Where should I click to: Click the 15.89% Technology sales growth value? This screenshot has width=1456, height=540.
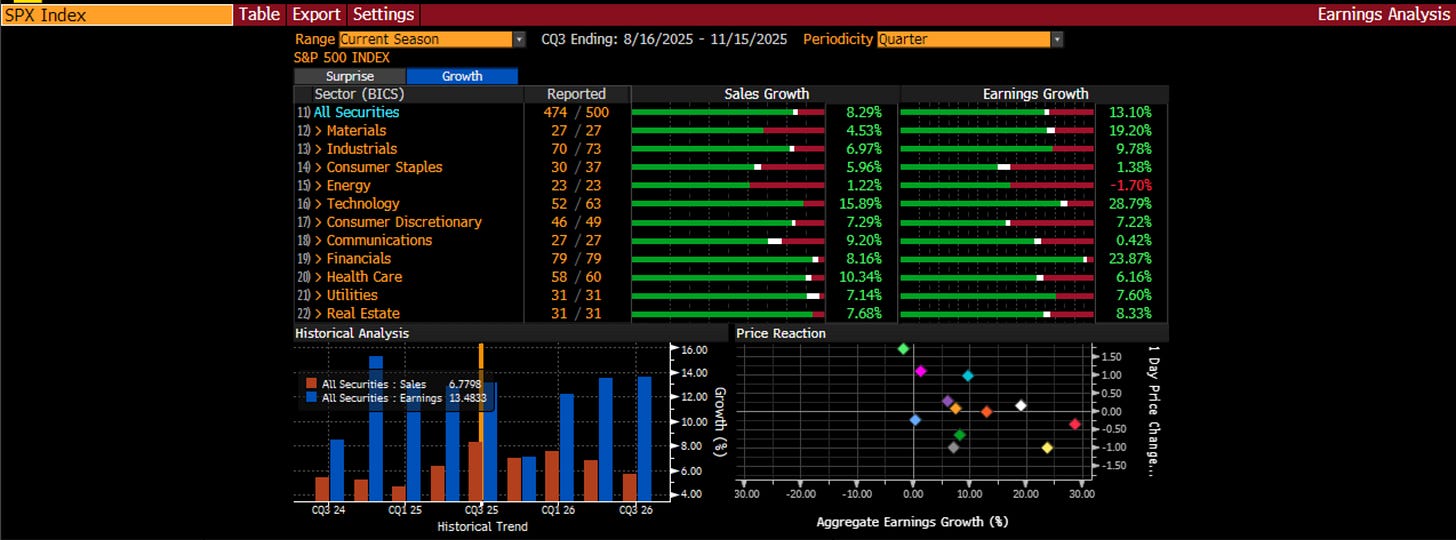click(x=862, y=204)
